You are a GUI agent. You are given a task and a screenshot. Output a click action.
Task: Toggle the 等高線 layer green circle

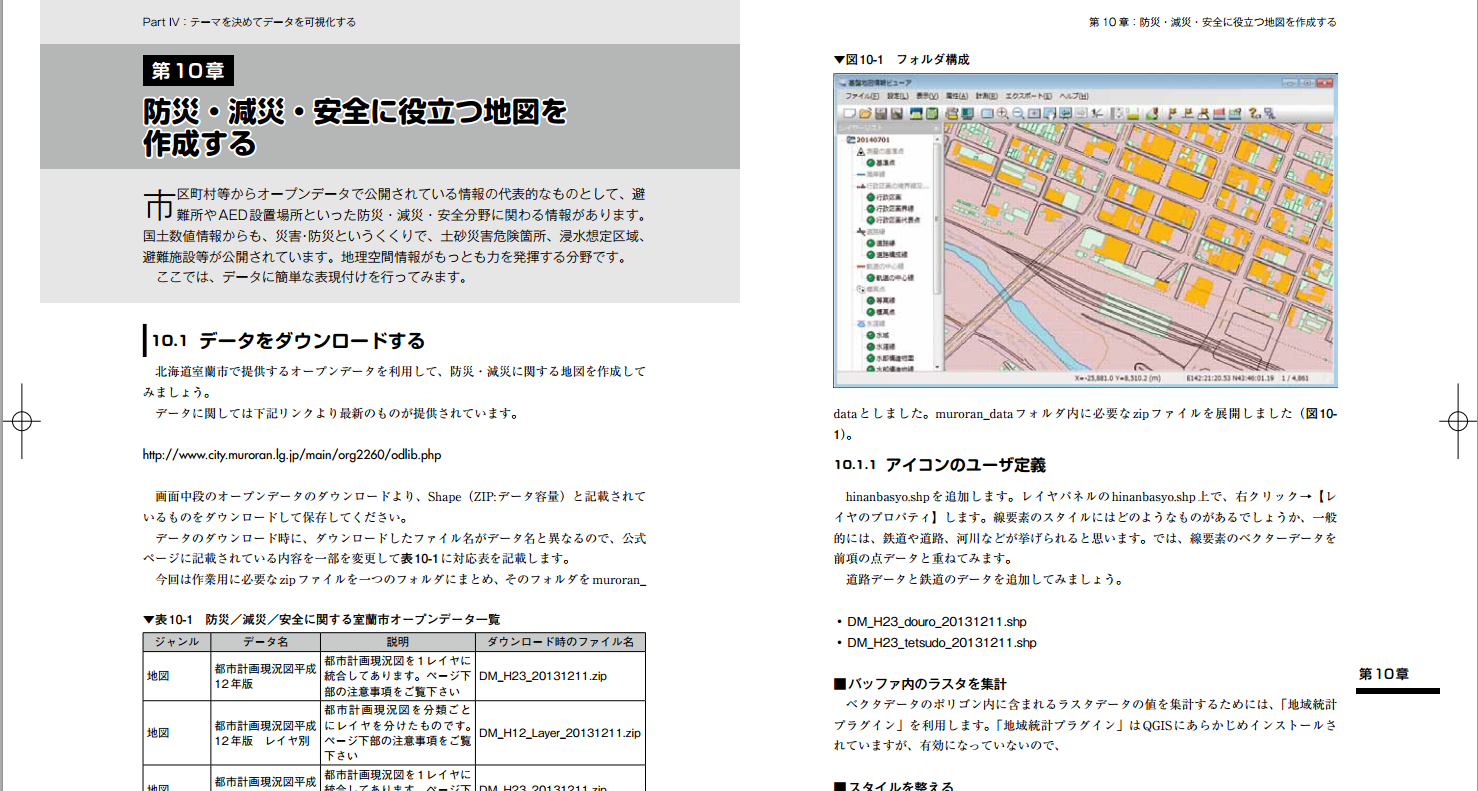click(x=870, y=300)
